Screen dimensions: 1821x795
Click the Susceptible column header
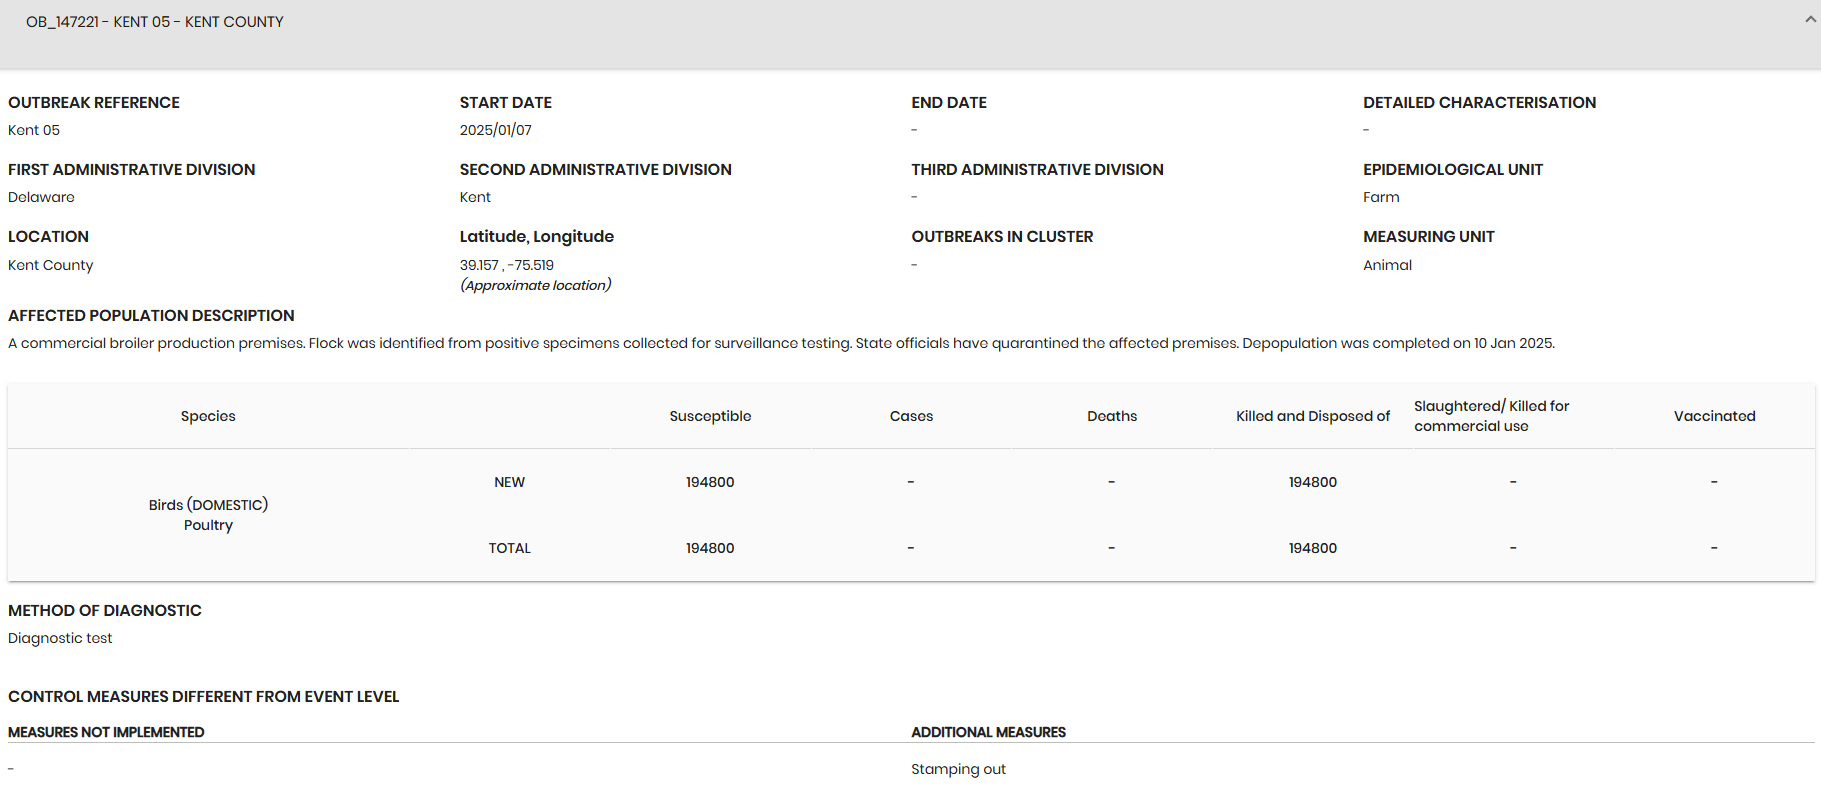710,416
